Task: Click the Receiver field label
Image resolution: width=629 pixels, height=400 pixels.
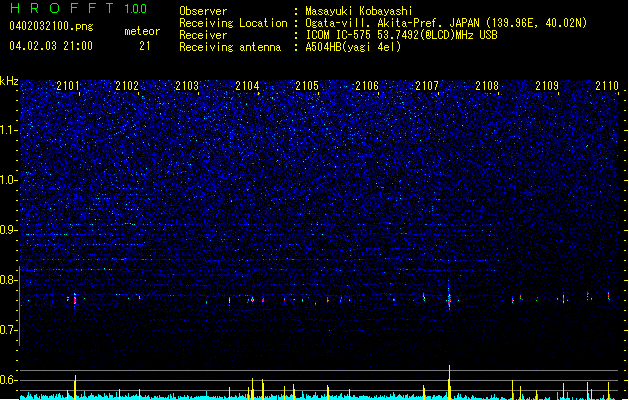Action: pyautogui.click(x=203, y=35)
